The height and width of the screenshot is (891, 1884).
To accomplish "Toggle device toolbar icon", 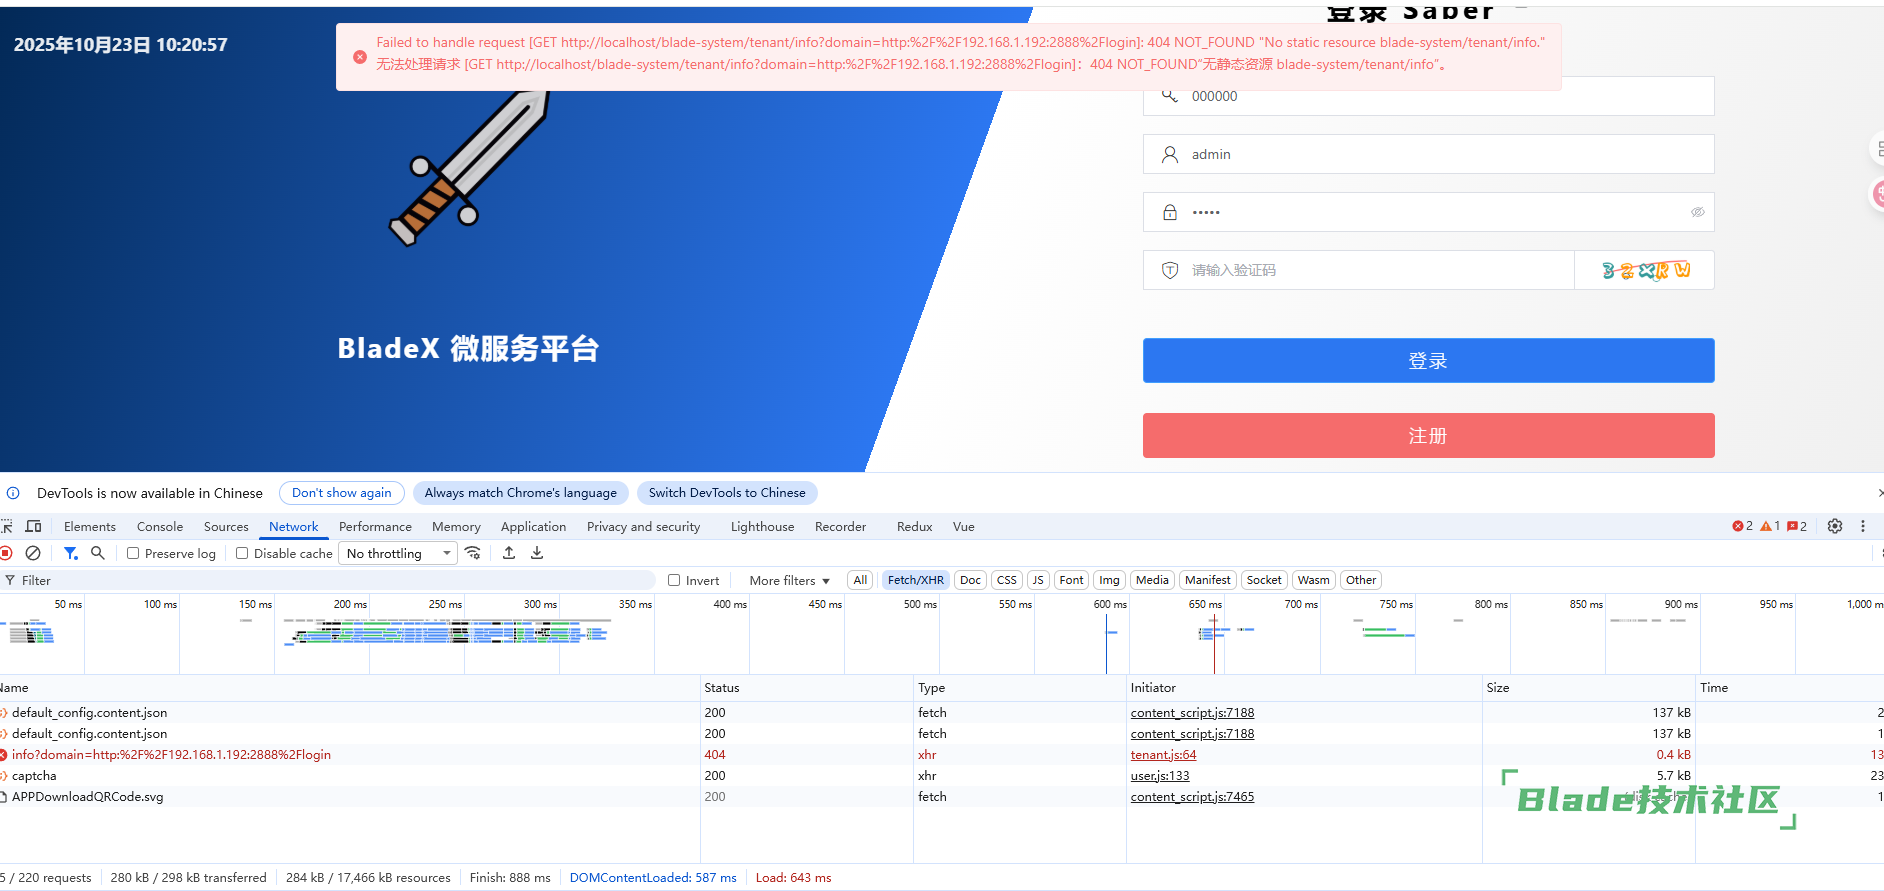I will tap(33, 526).
